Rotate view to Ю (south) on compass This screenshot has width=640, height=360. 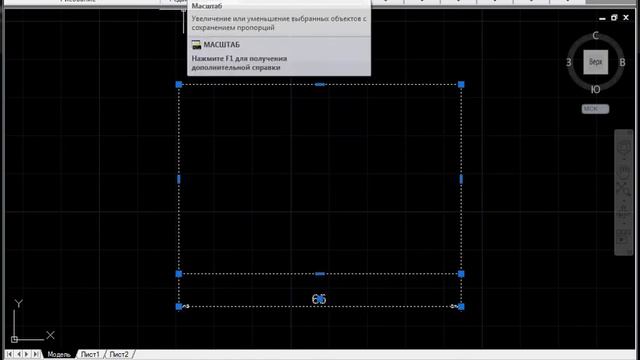point(596,89)
